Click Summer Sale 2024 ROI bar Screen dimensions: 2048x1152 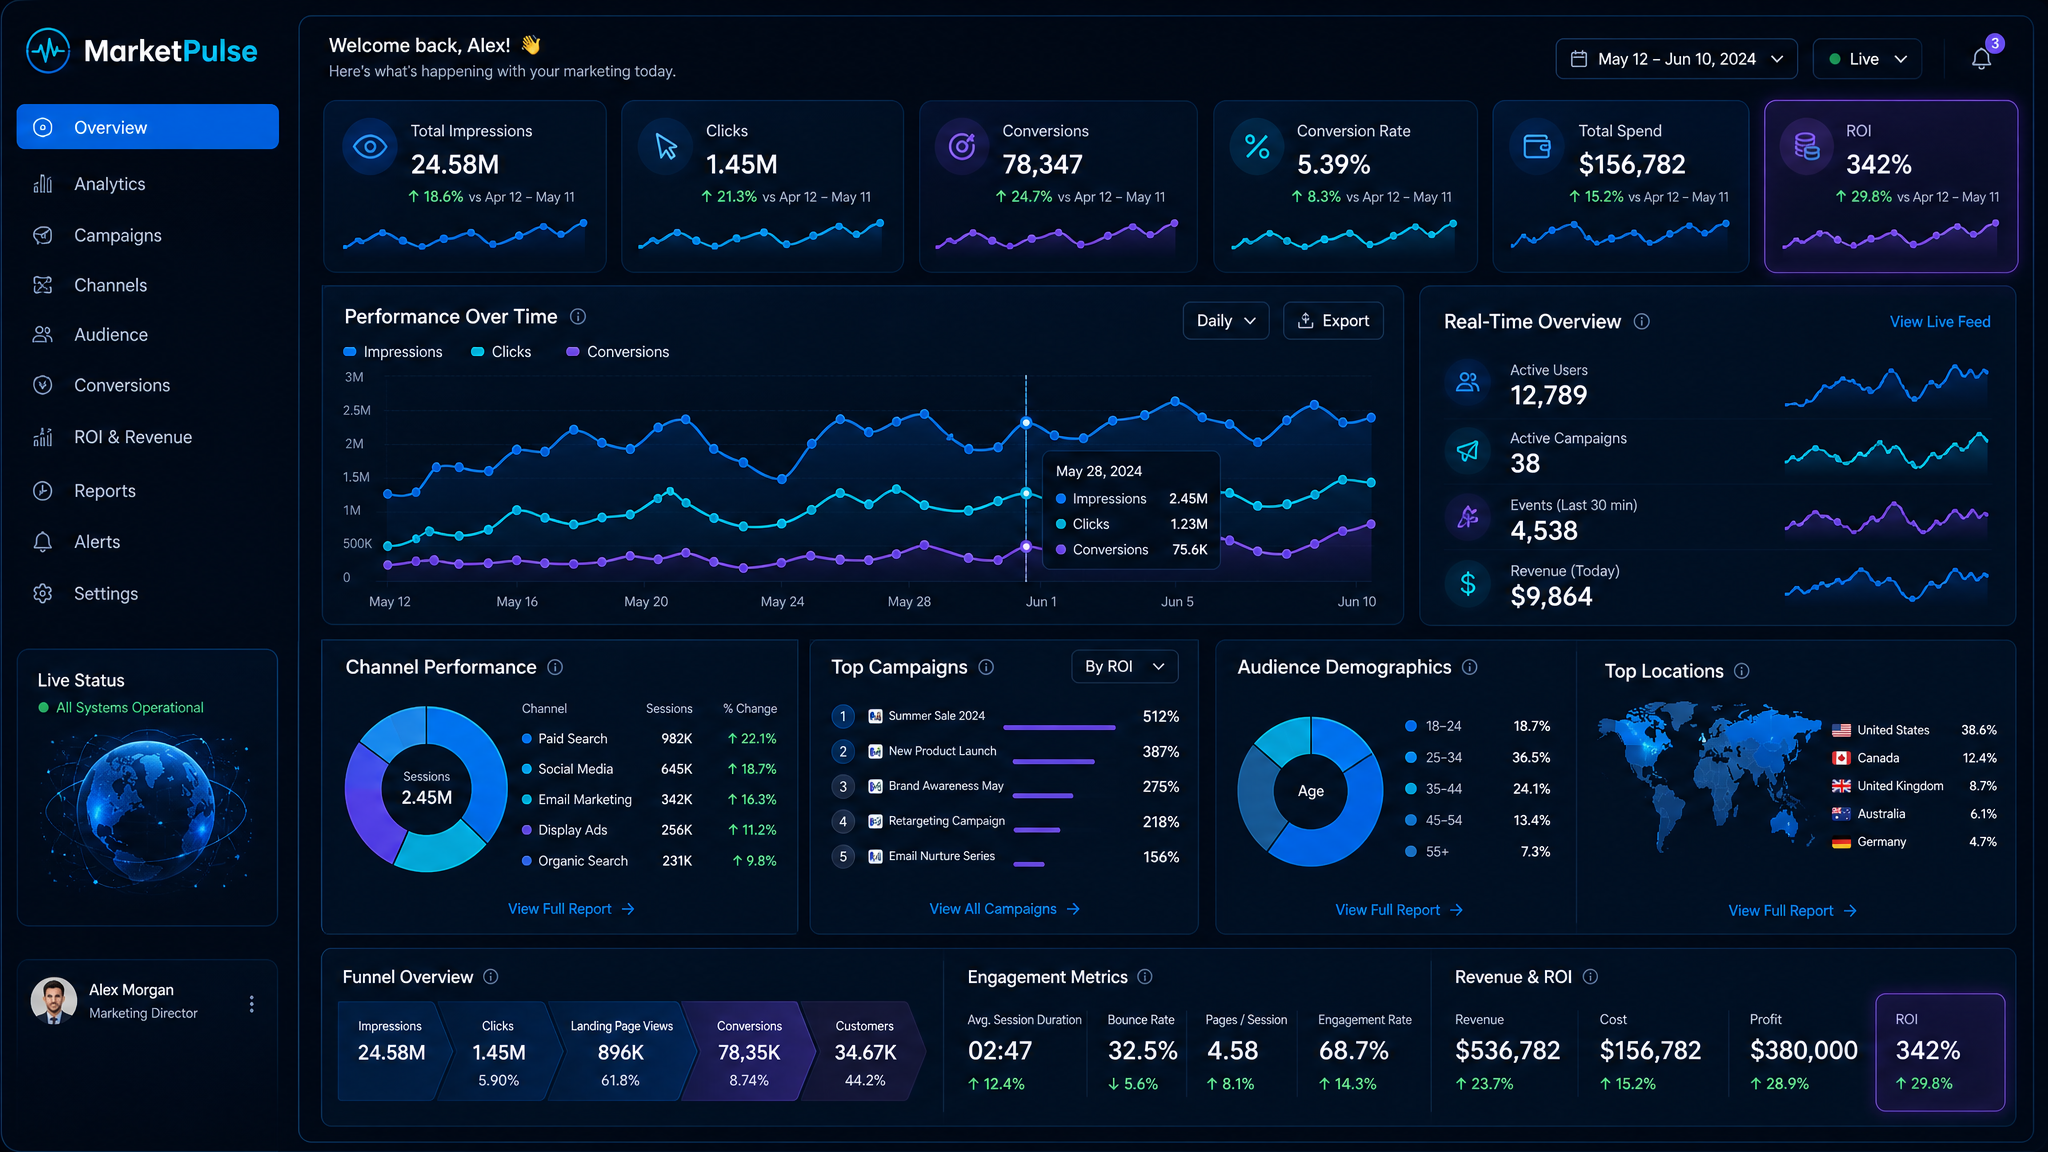[1059, 727]
